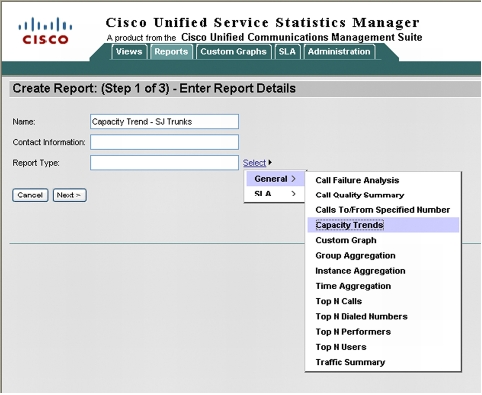Switch to the Reports tab
This screenshot has width=482, height=395.
[171, 52]
